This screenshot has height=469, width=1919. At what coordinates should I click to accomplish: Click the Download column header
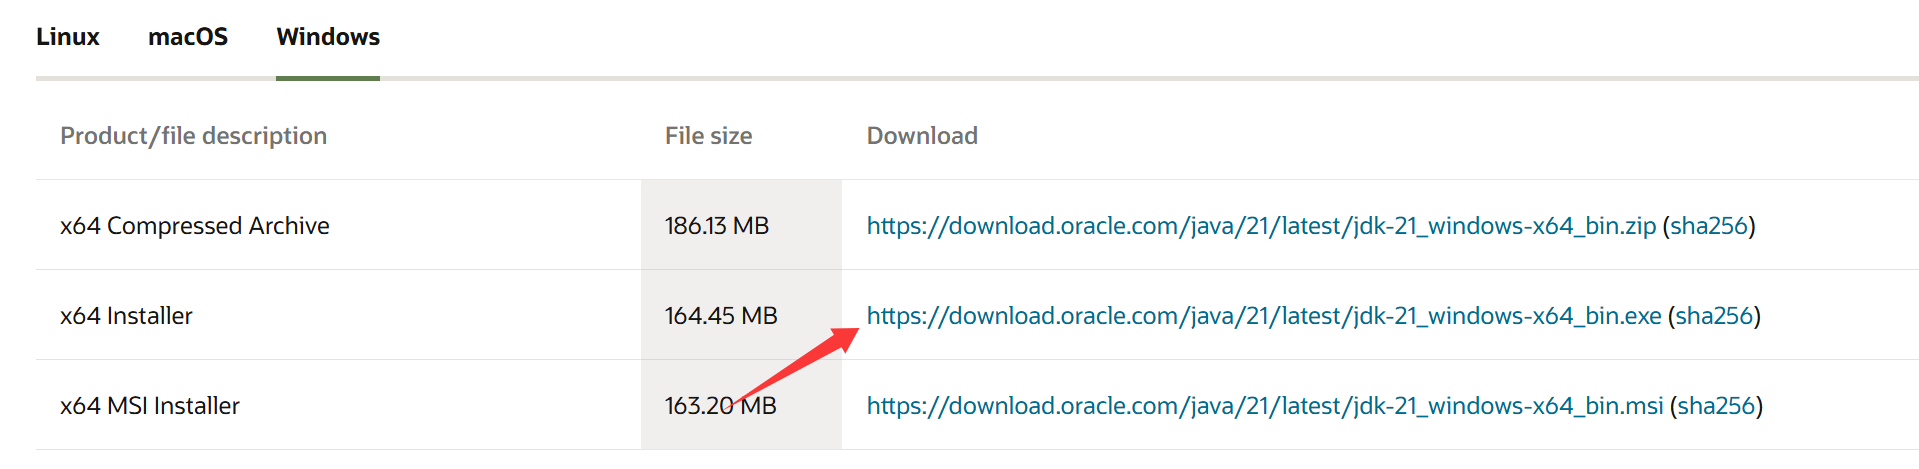point(922,136)
